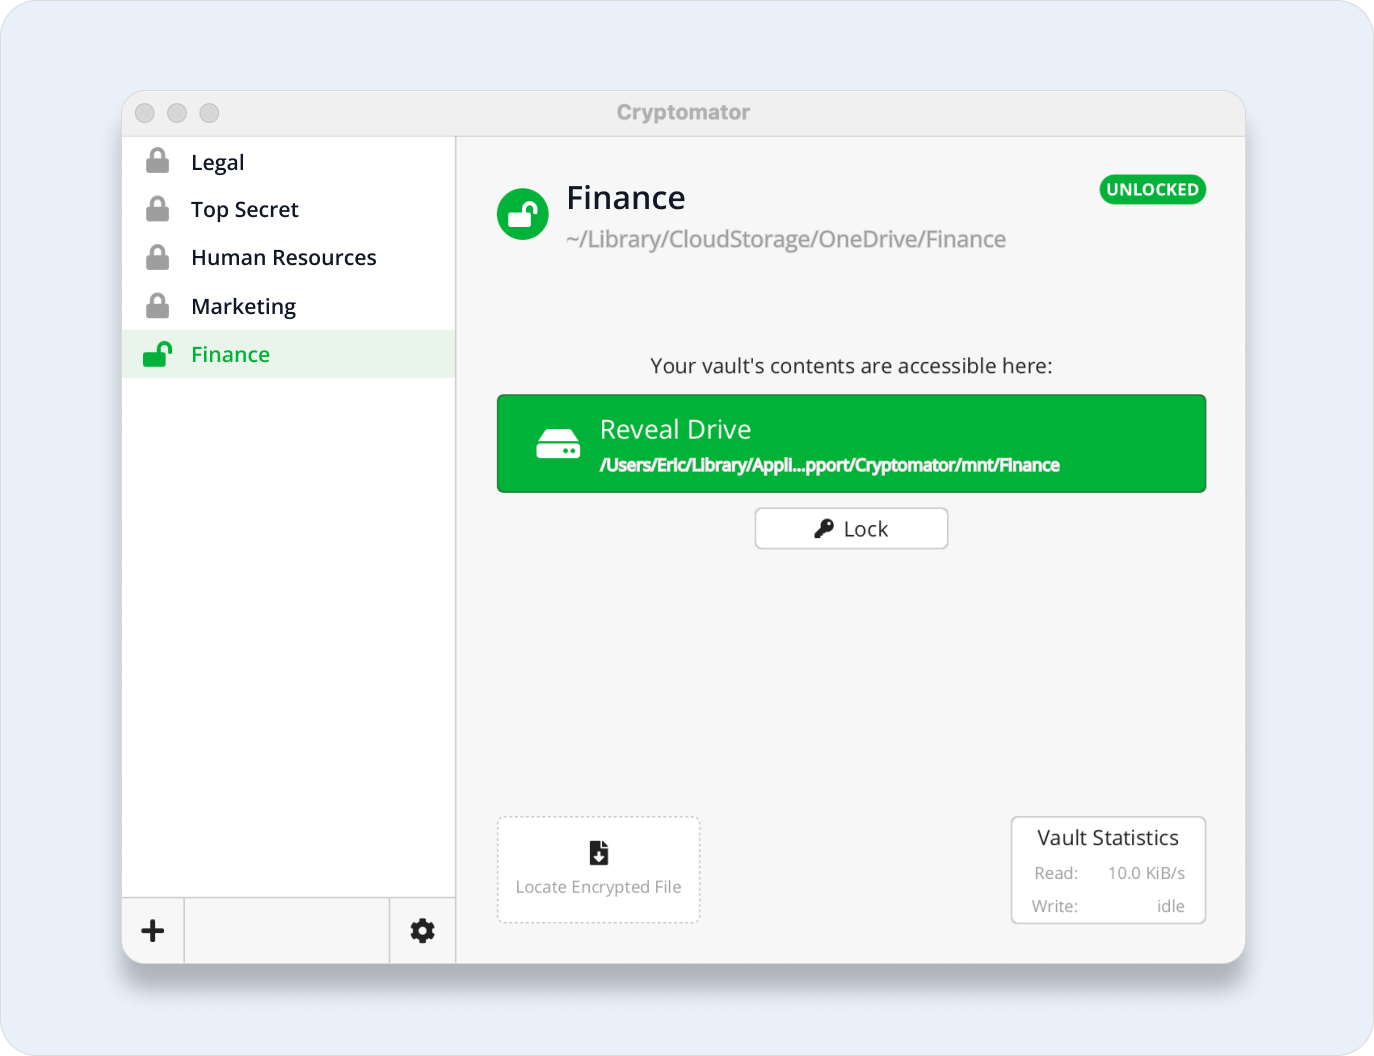The image size is (1374, 1056).
Task: Close the Cryptomator window
Action: point(145,113)
